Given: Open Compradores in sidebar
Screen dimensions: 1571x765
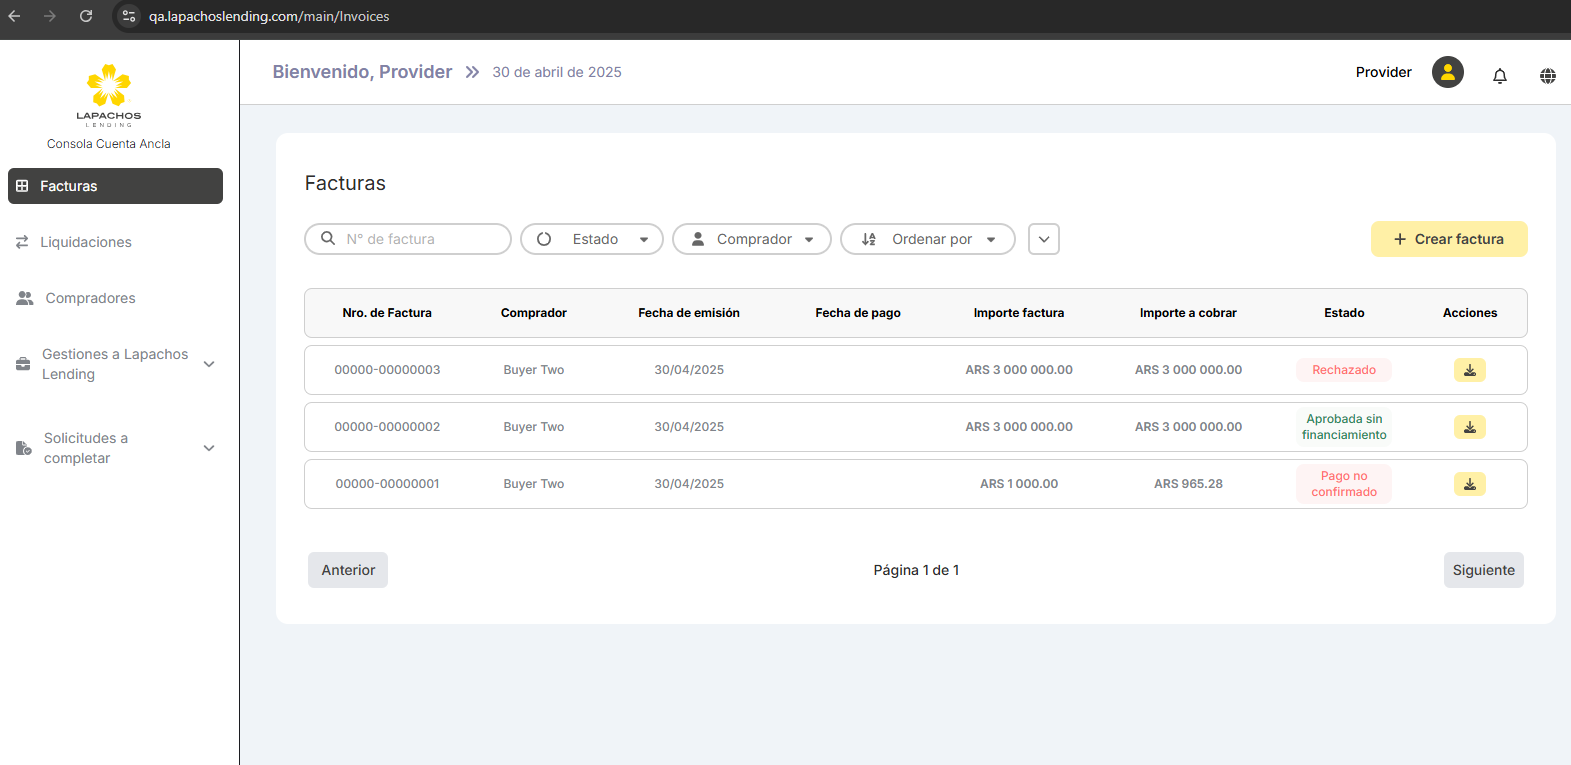Looking at the screenshot, I should tap(90, 298).
